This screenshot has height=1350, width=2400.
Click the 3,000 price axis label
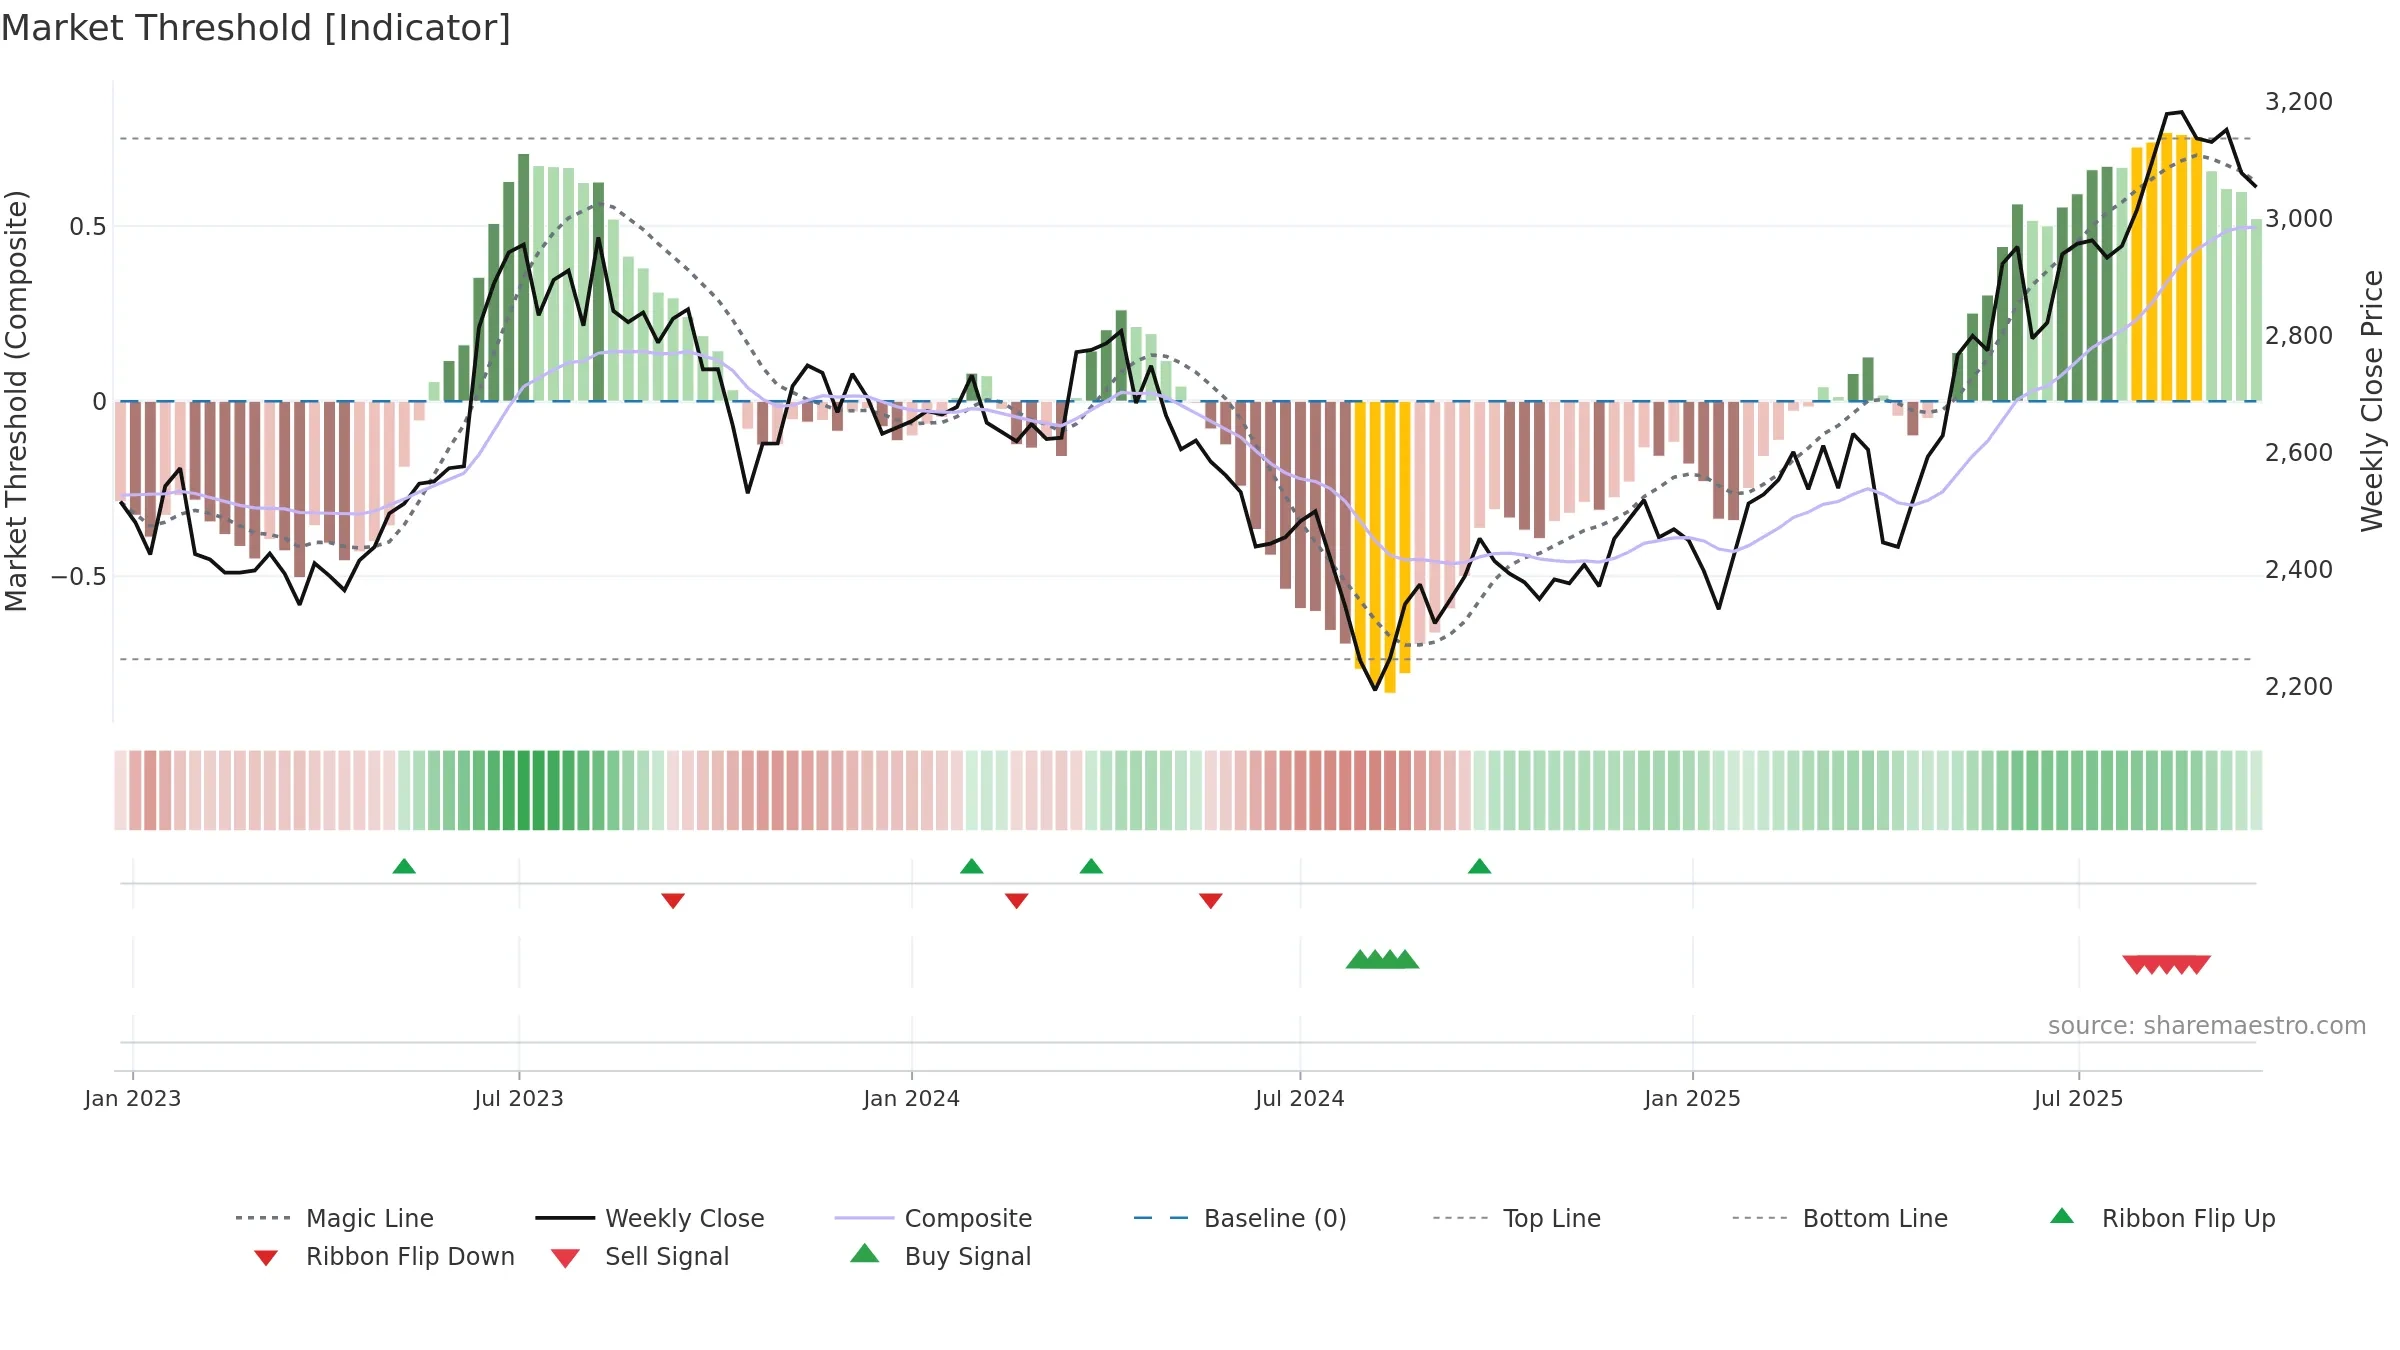click(x=2299, y=219)
